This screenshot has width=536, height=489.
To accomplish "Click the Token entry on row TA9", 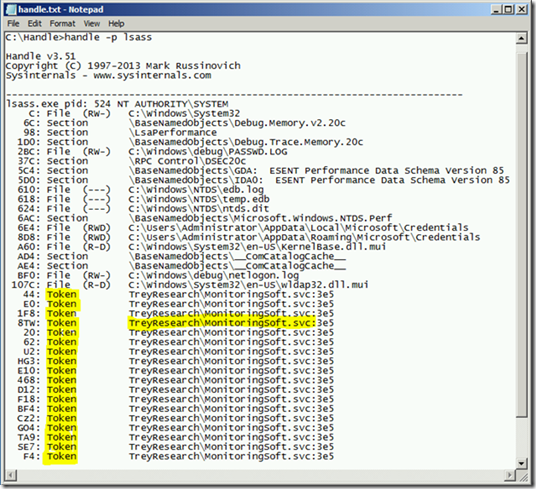I will (62, 437).
